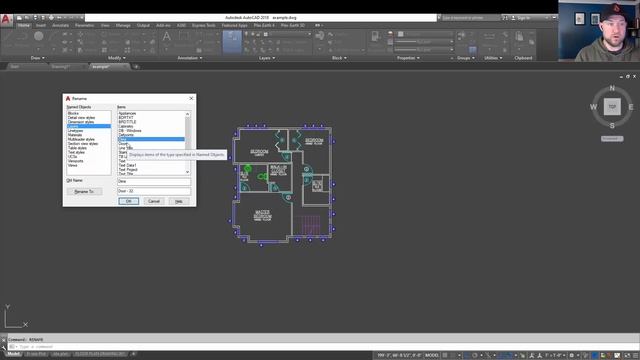This screenshot has height=360, width=640.
Task: Expand the Layers panel dropdown
Action: 267,58
